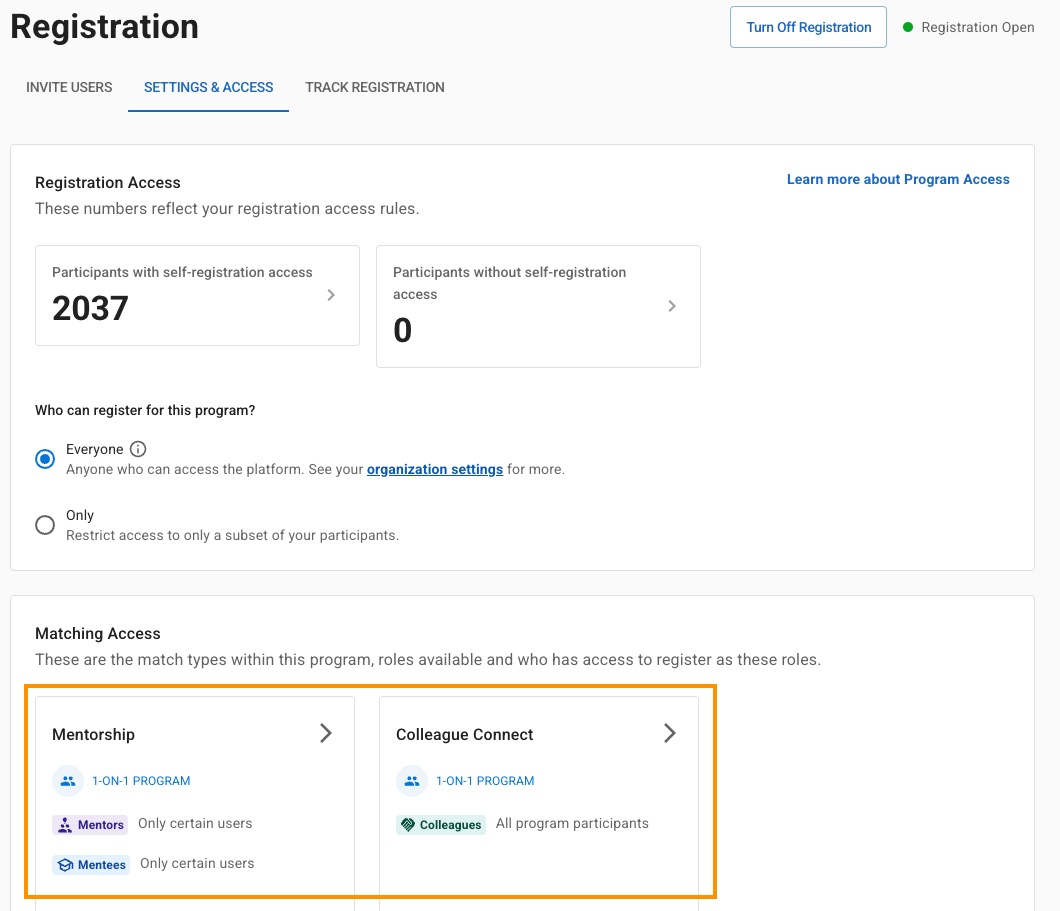This screenshot has width=1060, height=911.
Task: Click the Mentees role badge
Action: click(x=91, y=865)
